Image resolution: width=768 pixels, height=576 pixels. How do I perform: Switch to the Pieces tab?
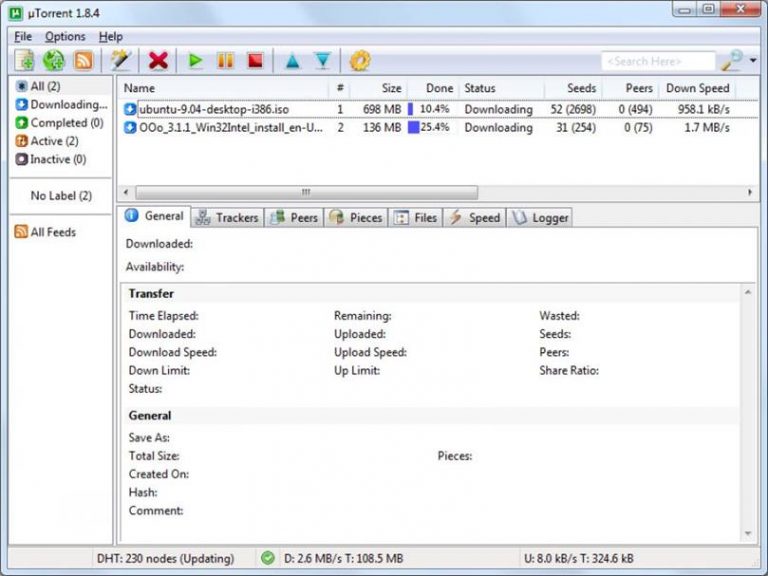(x=356, y=217)
